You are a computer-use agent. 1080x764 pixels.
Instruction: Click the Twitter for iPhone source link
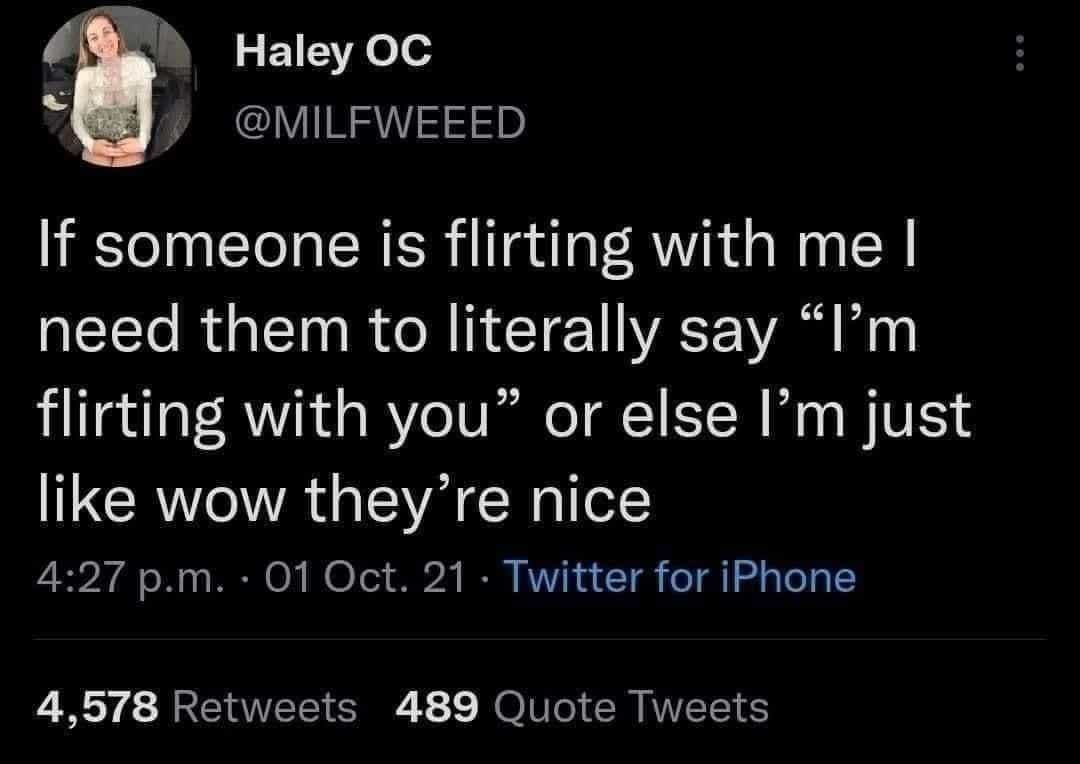click(x=681, y=577)
